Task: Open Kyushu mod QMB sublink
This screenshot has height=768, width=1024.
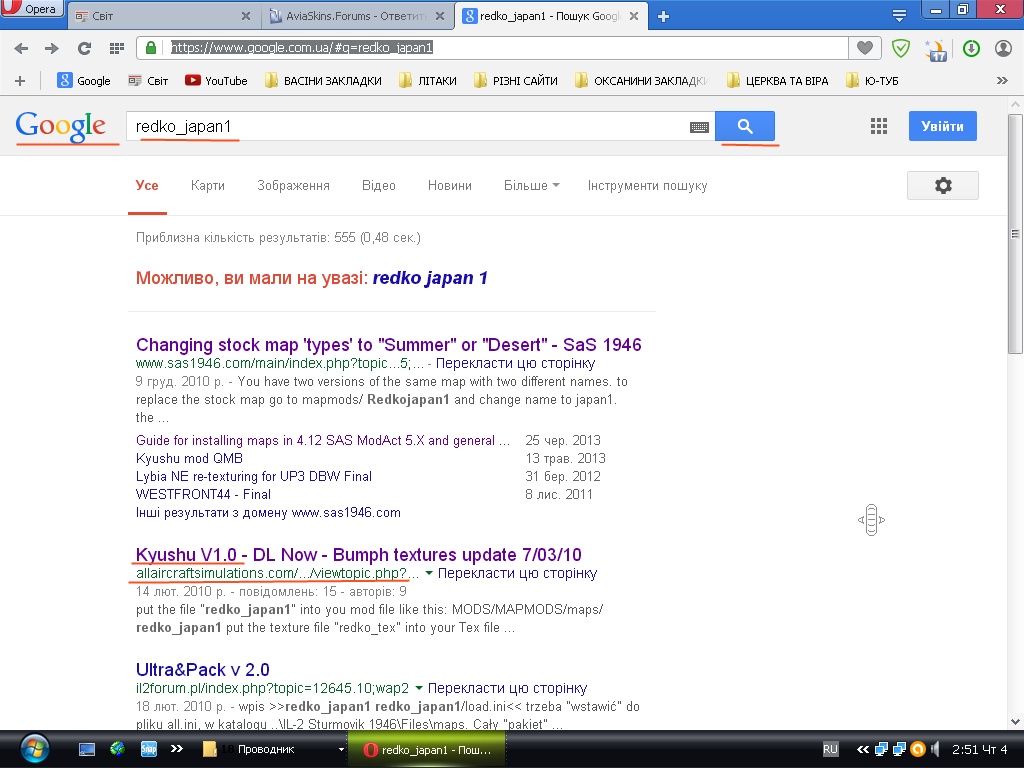Action: [189, 458]
